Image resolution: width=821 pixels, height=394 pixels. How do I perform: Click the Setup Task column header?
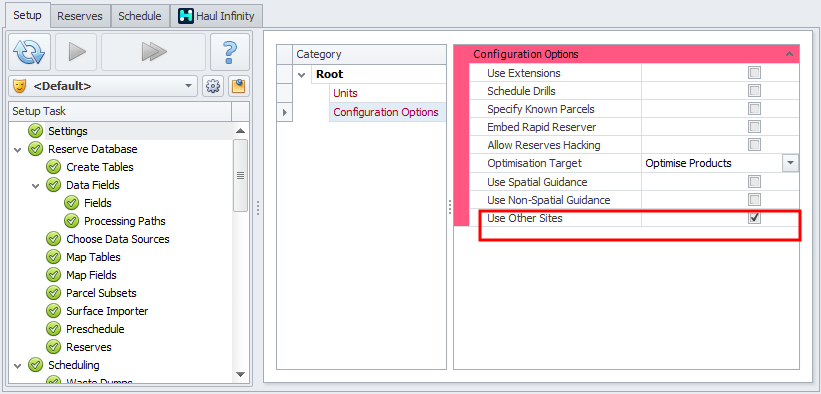point(120,111)
